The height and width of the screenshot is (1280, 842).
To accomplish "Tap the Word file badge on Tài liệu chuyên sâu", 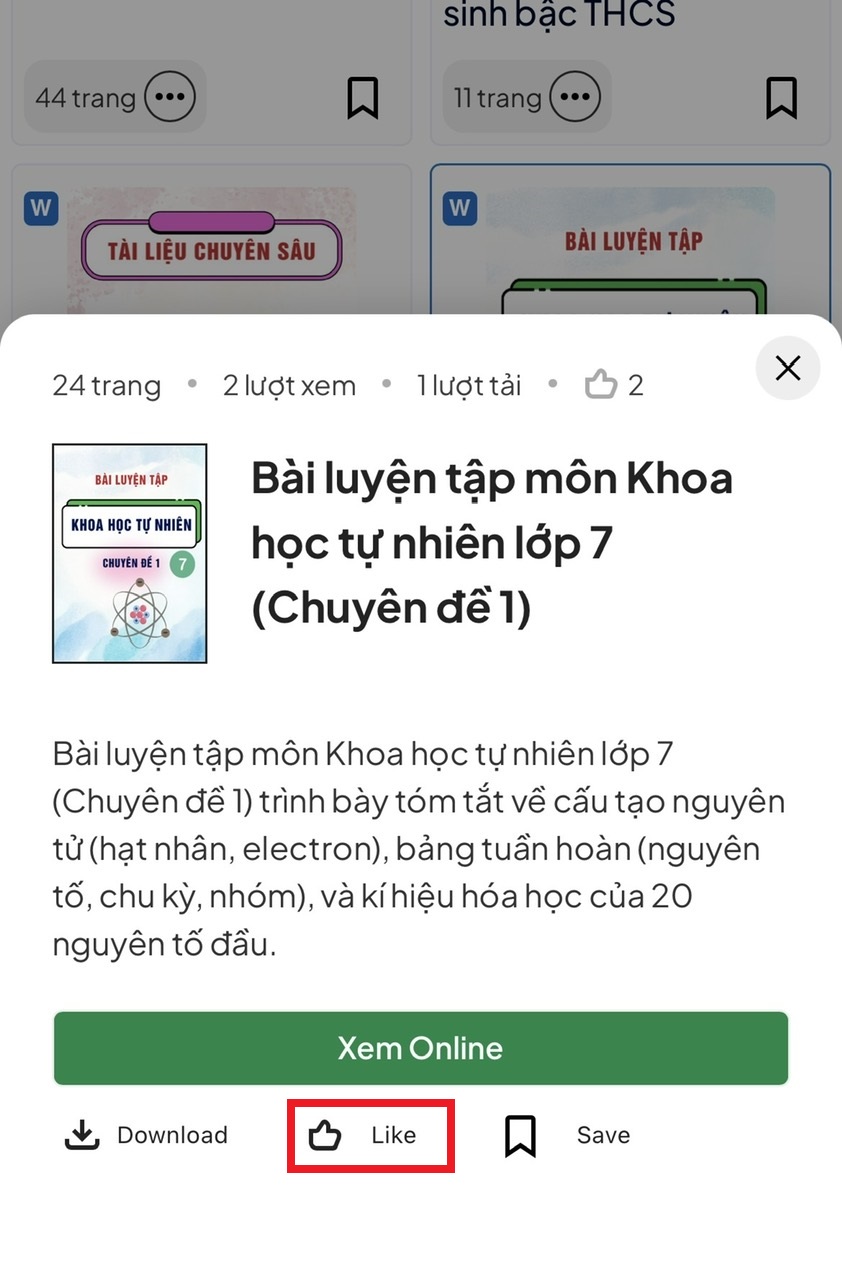I will coord(41,209).
